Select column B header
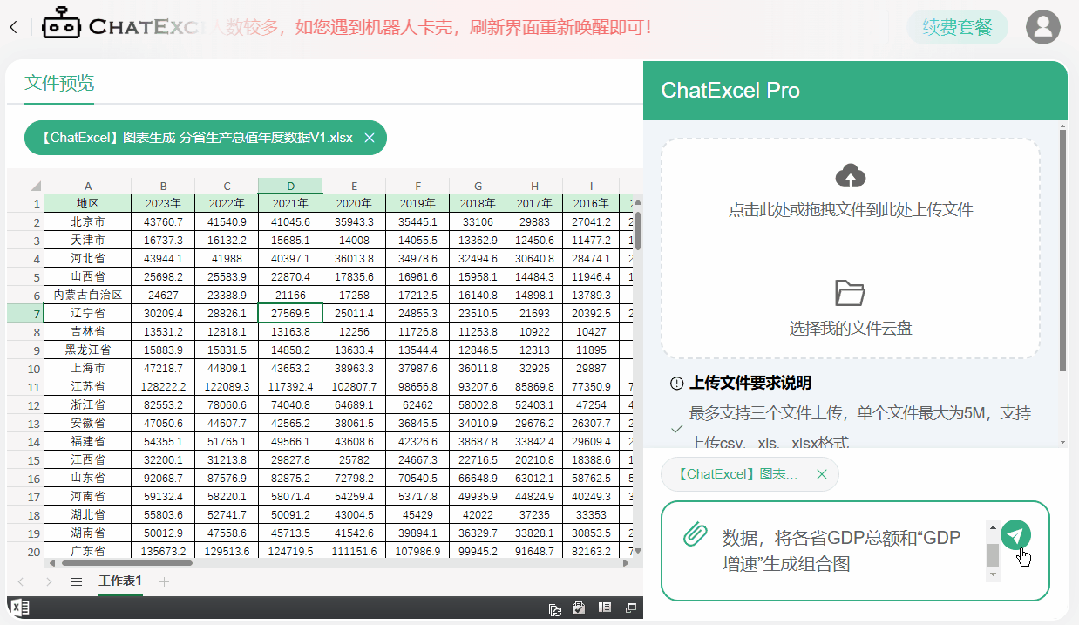Viewport: 1079px width, 625px height. (x=163, y=186)
